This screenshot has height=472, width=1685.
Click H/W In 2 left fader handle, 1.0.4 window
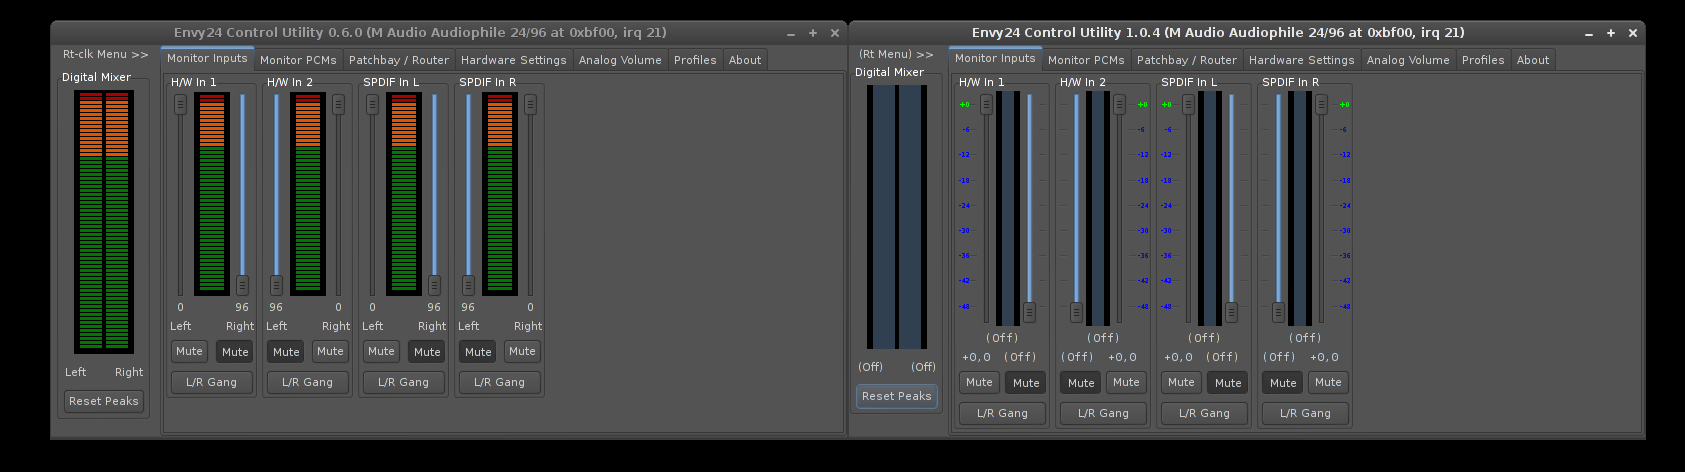(x=1076, y=312)
